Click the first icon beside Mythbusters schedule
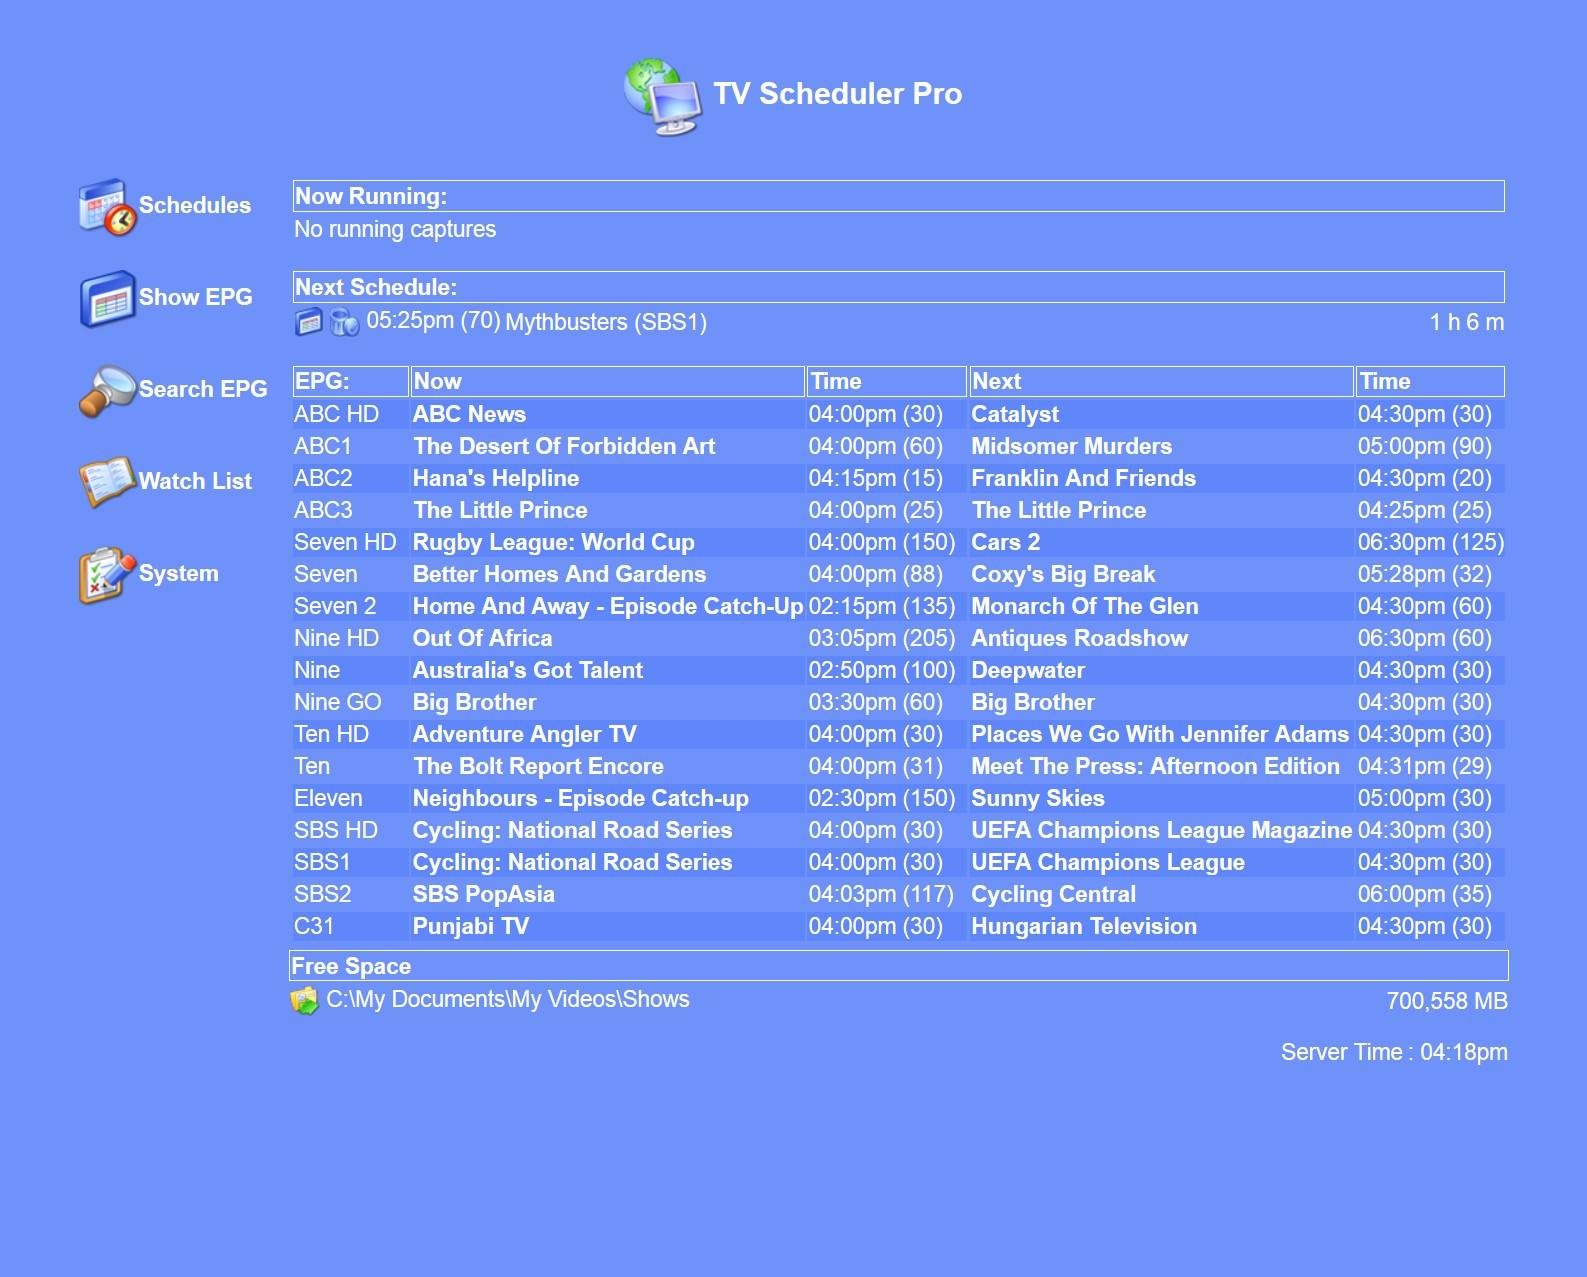1587x1277 pixels. click(309, 322)
